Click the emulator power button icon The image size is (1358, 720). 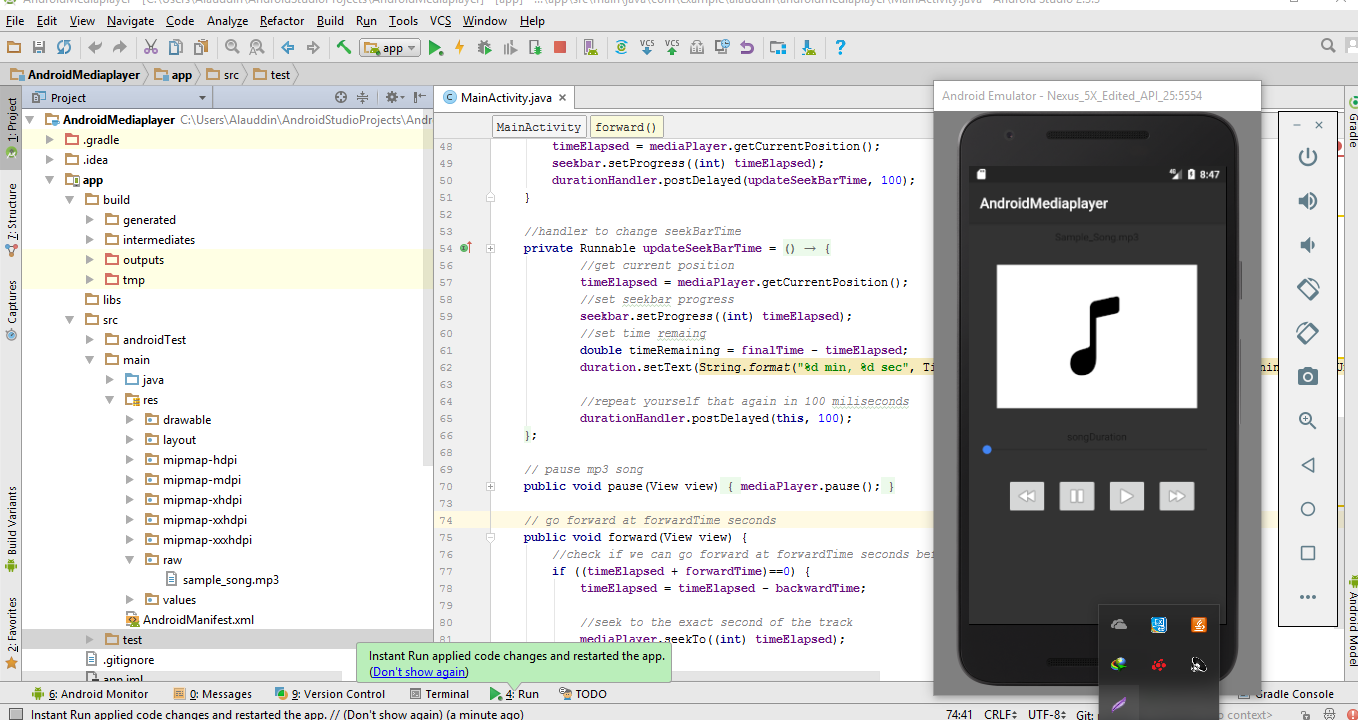(x=1307, y=157)
